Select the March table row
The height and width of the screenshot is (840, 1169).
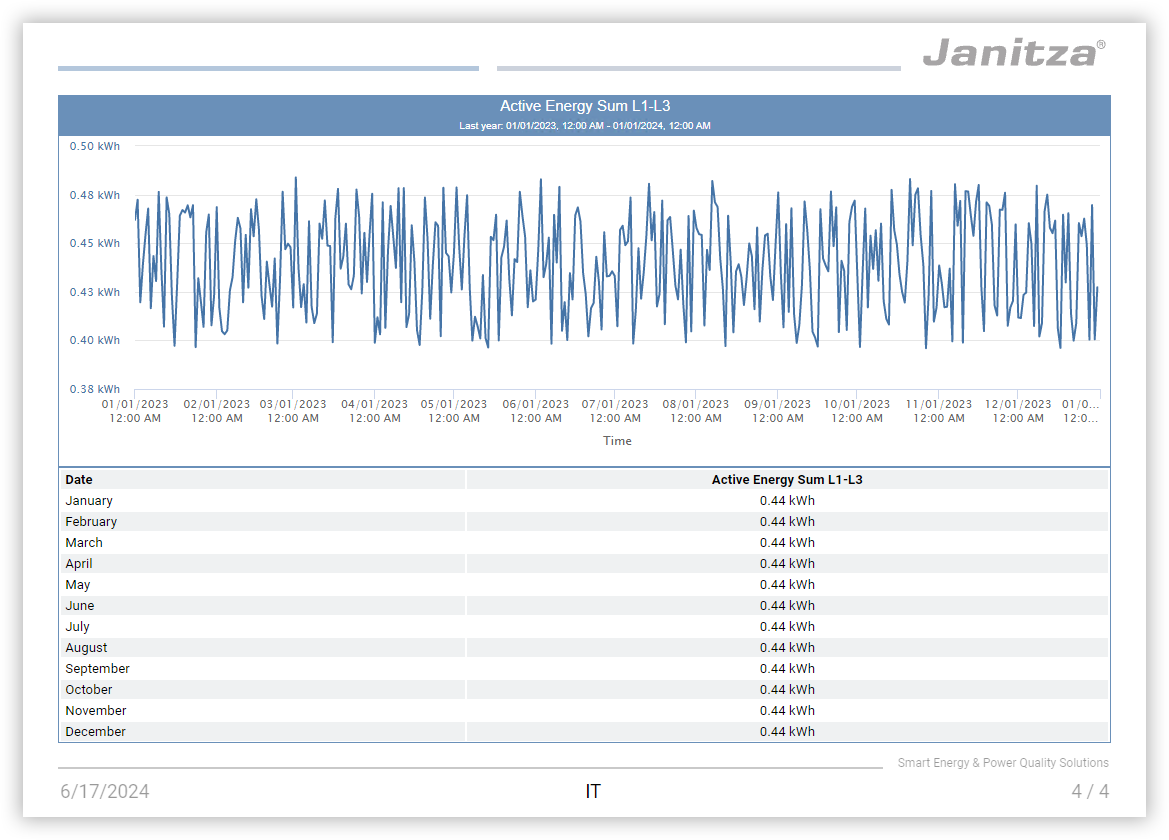click(84, 543)
